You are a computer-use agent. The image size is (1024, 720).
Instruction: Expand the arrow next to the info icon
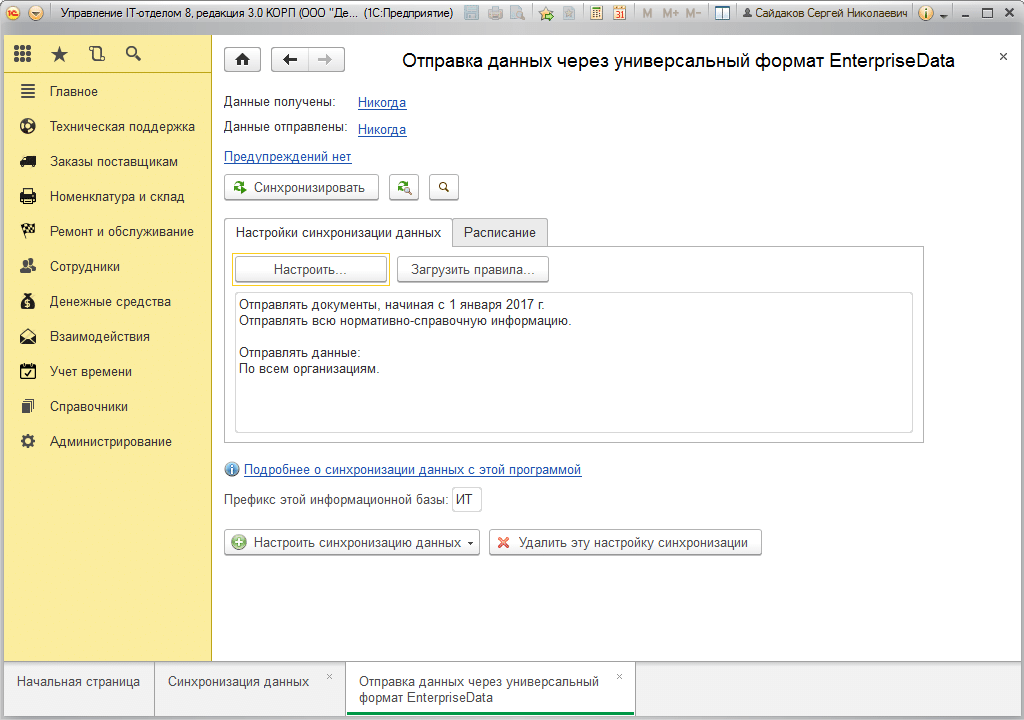[944, 15]
